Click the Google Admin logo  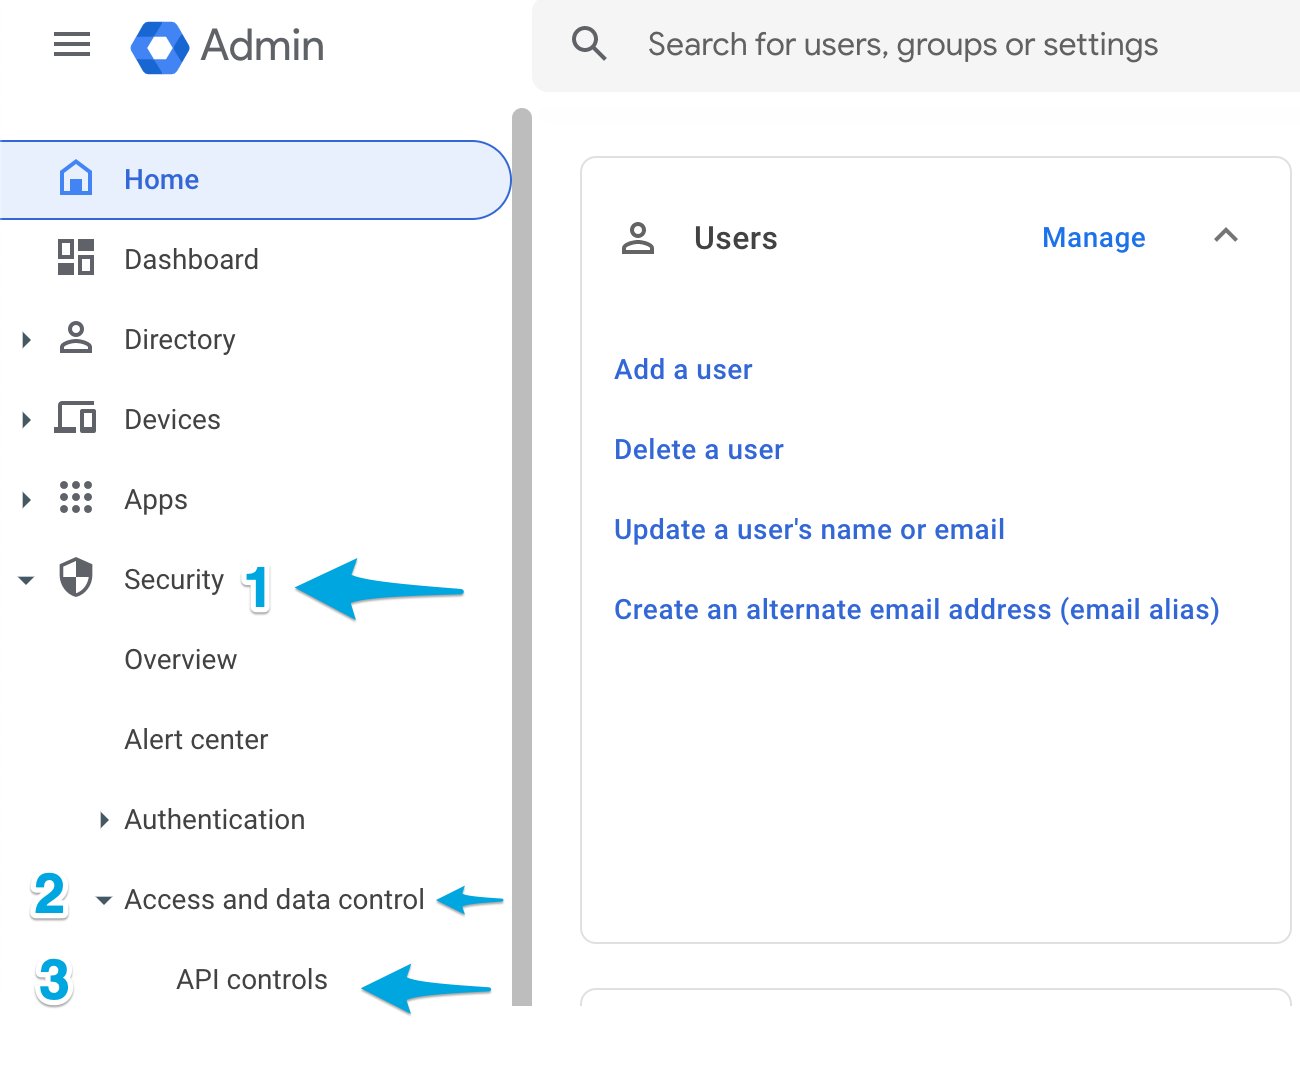160,47
